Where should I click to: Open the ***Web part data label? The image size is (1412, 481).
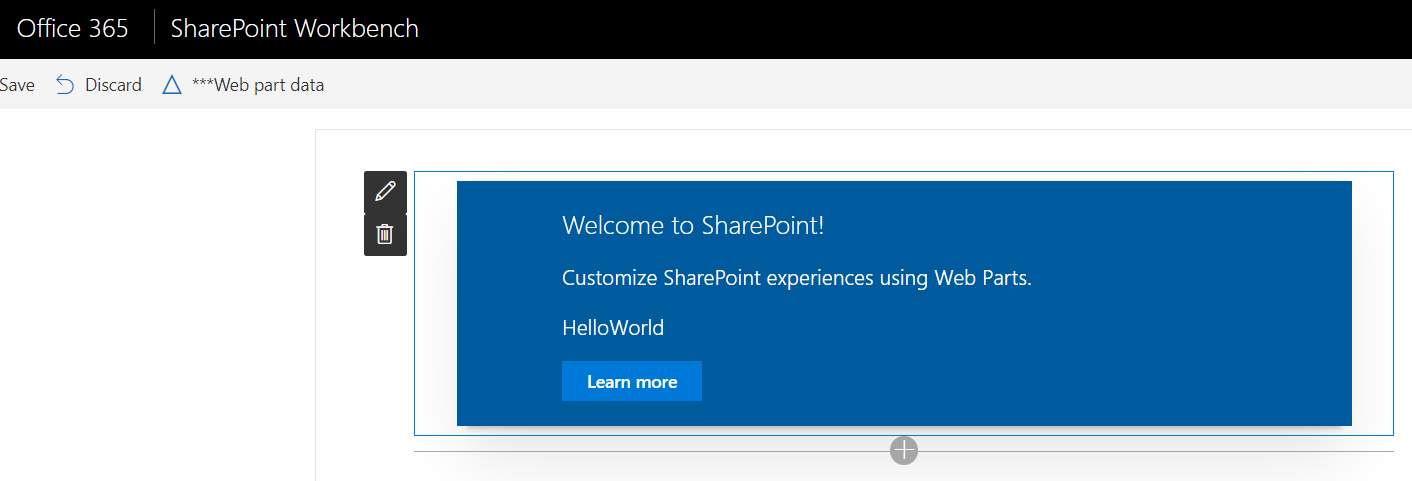(258, 85)
